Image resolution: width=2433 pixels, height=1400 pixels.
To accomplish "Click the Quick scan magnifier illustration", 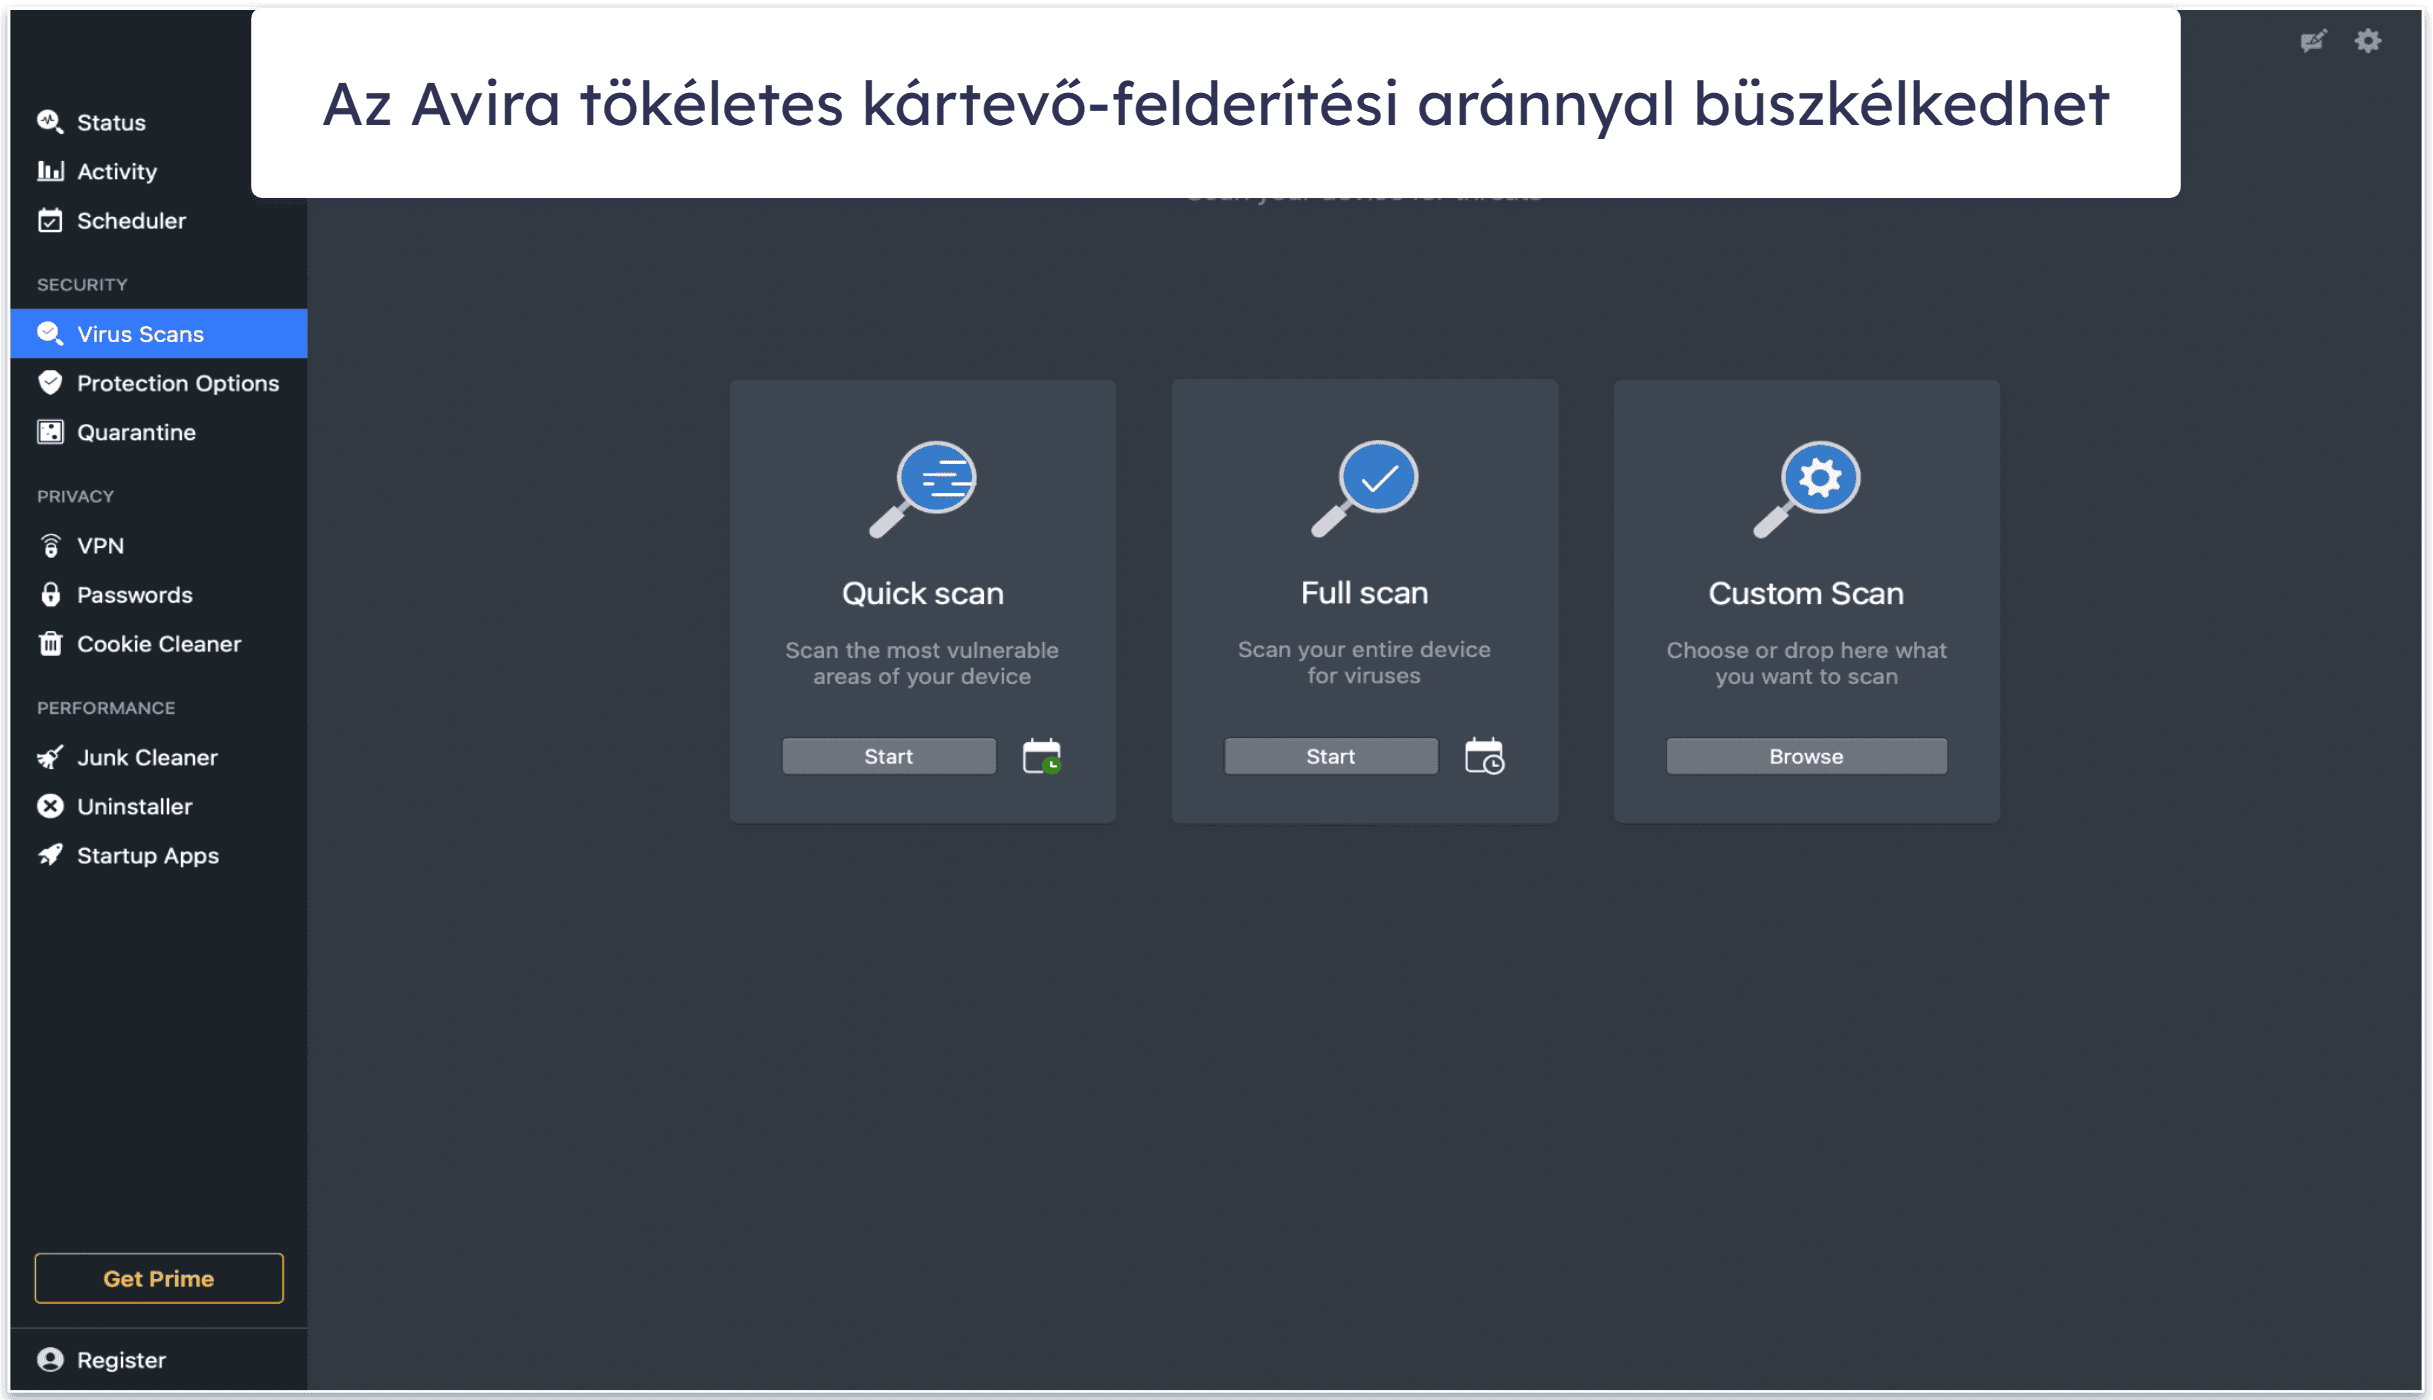I will (922, 489).
